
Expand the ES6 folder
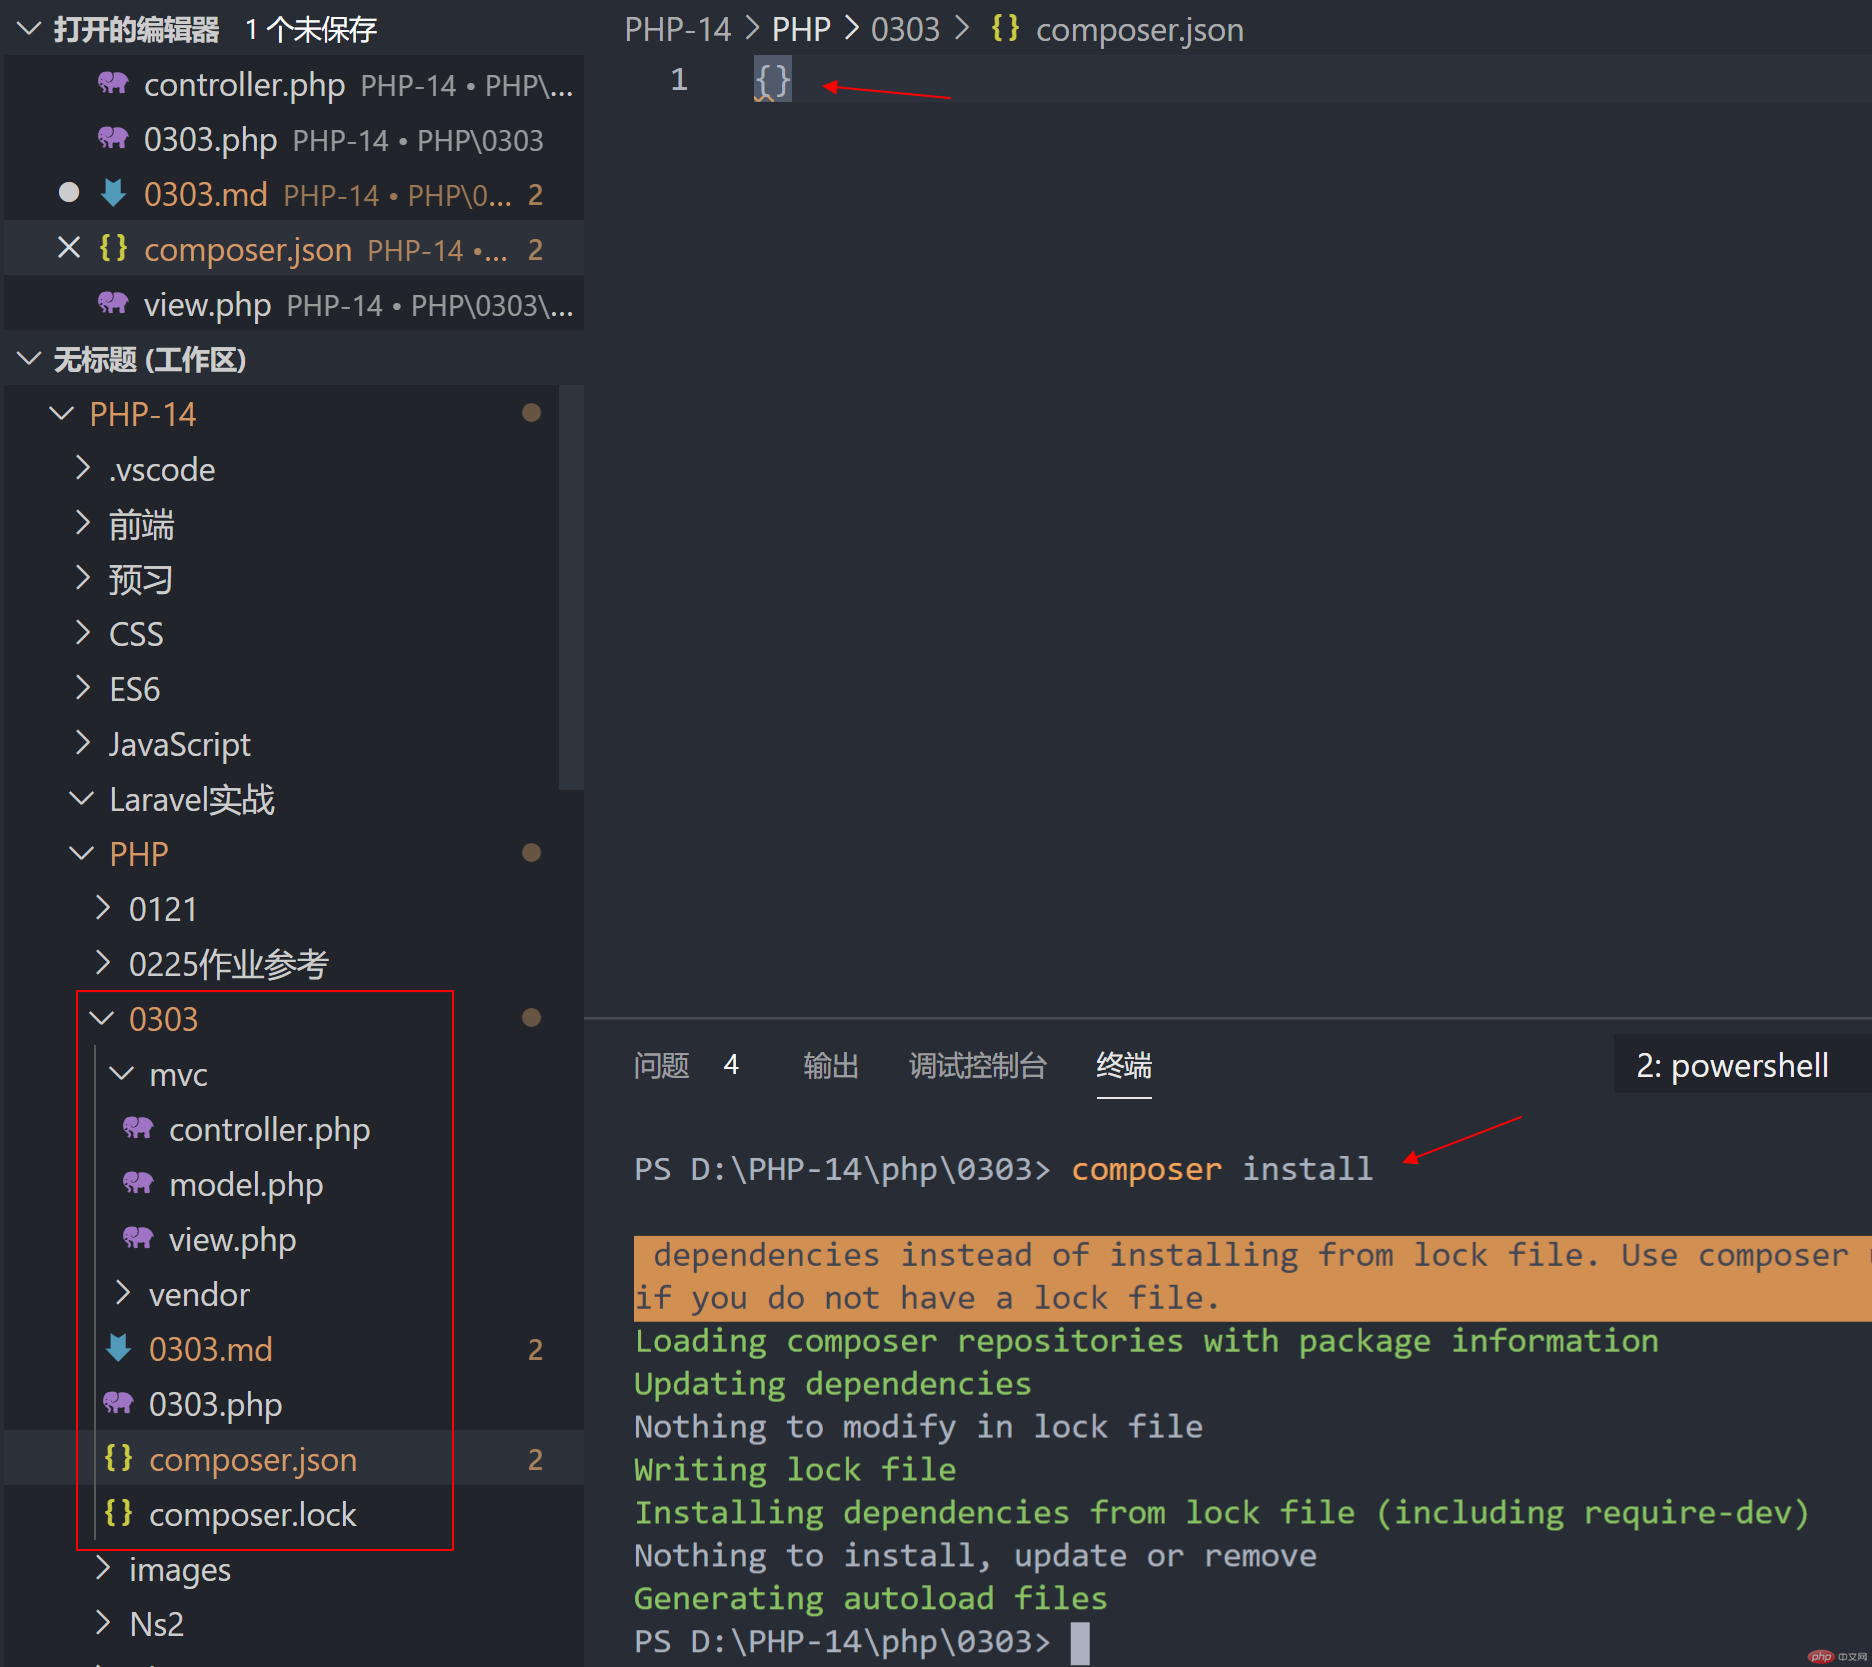pos(82,689)
